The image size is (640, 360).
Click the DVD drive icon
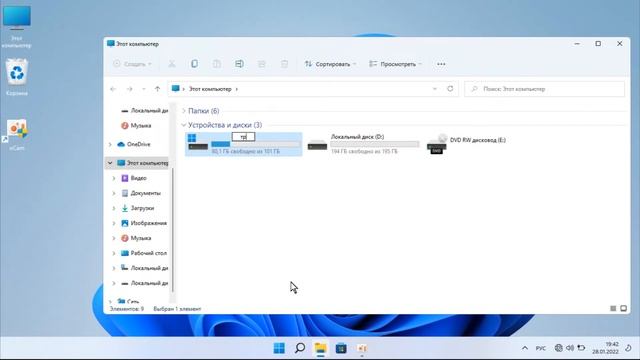pyautogui.click(x=437, y=144)
